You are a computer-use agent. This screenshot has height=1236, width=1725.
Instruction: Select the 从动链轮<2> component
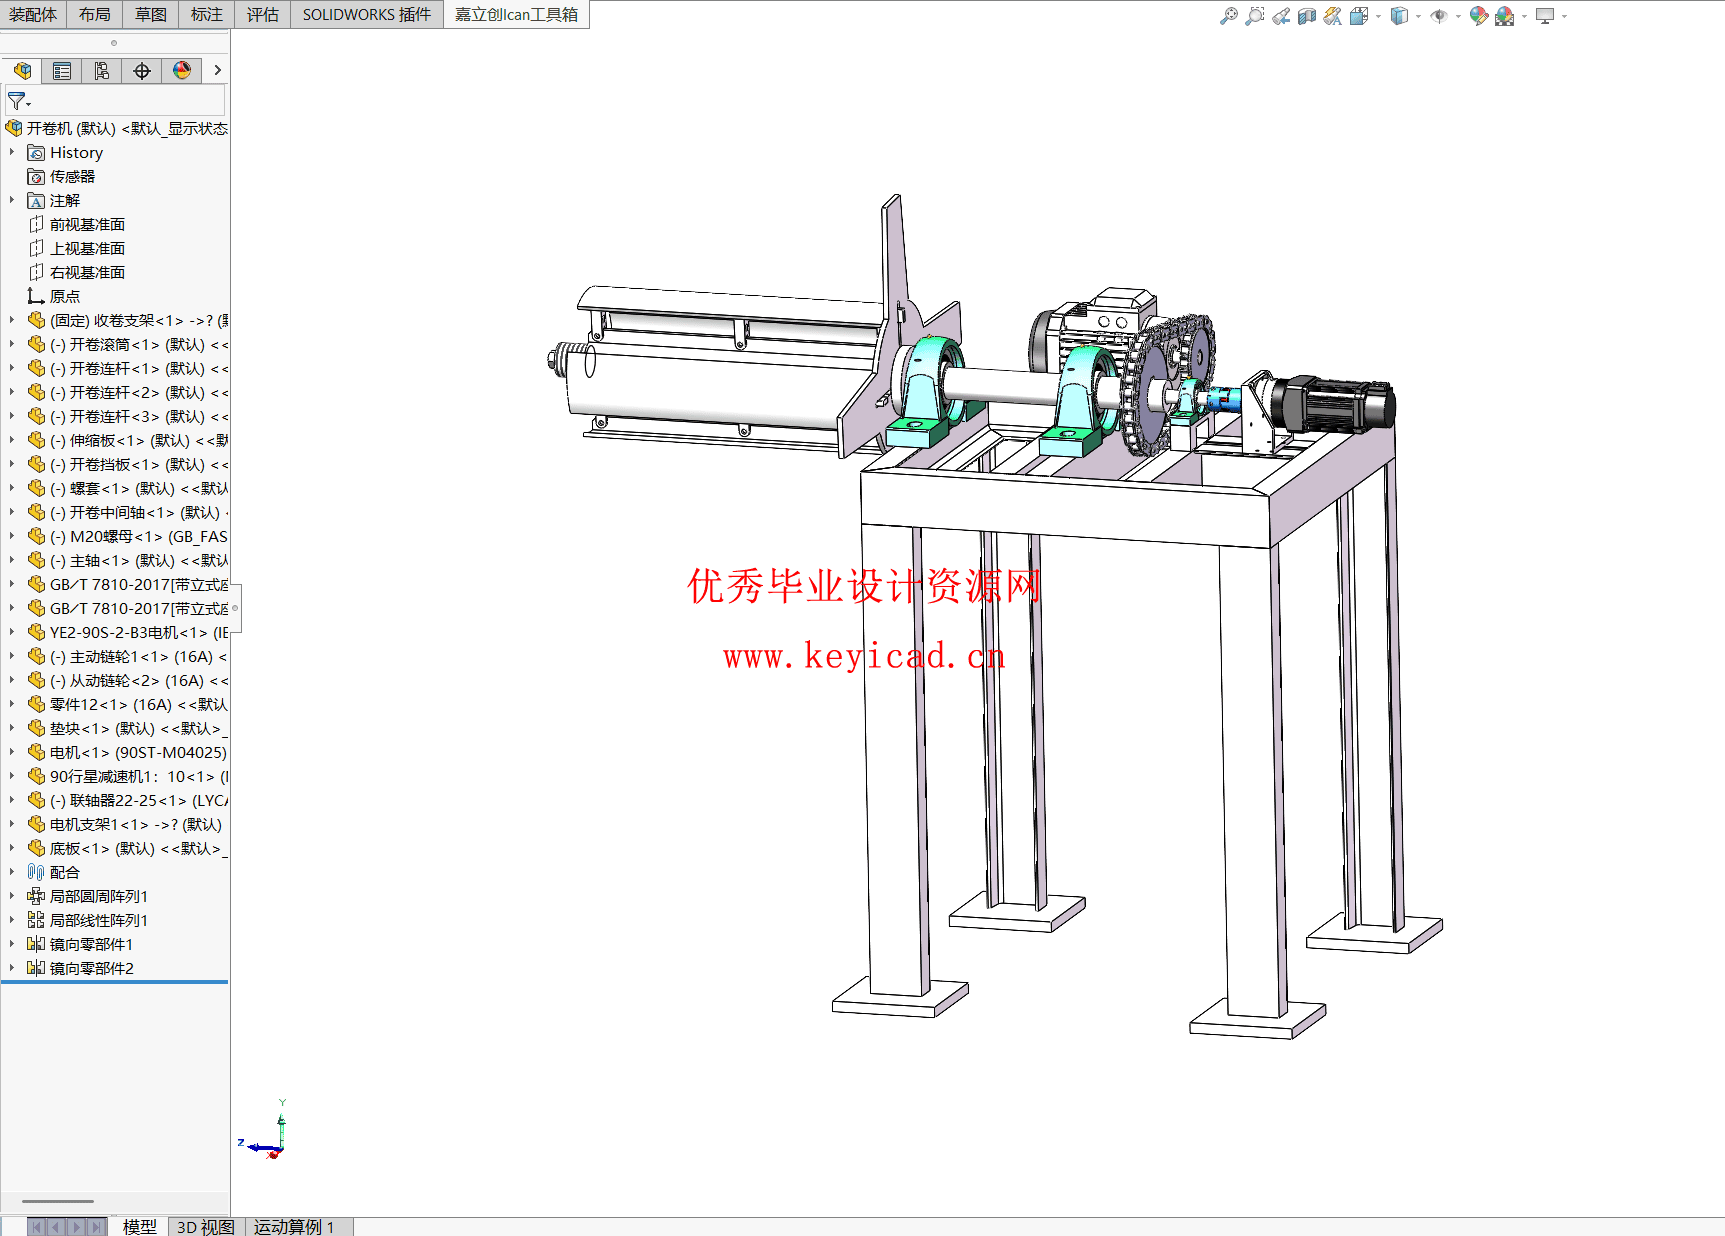tap(128, 680)
